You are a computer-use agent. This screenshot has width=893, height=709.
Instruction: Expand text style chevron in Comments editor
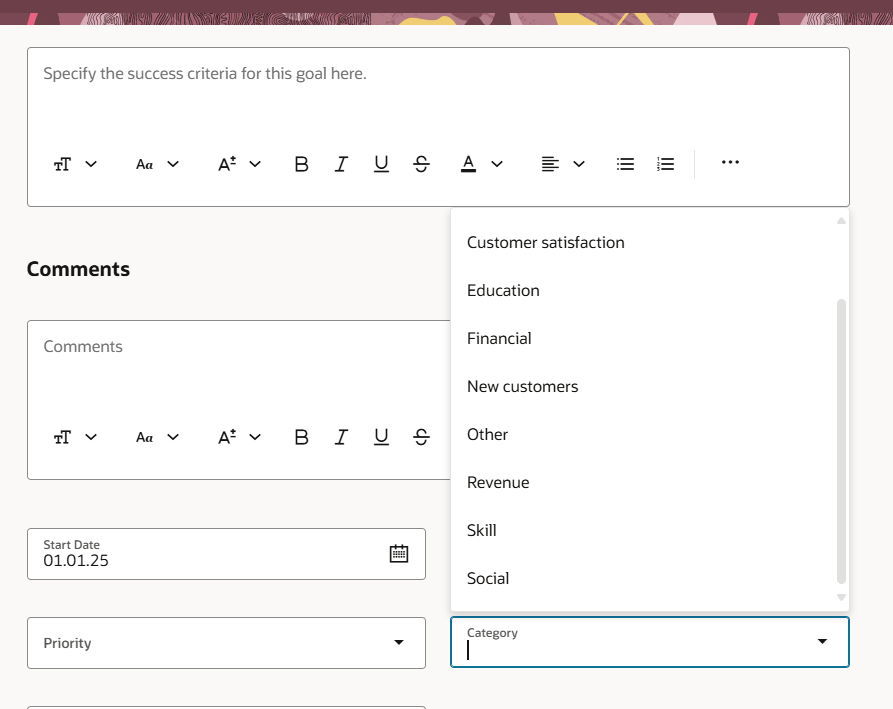point(91,437)
